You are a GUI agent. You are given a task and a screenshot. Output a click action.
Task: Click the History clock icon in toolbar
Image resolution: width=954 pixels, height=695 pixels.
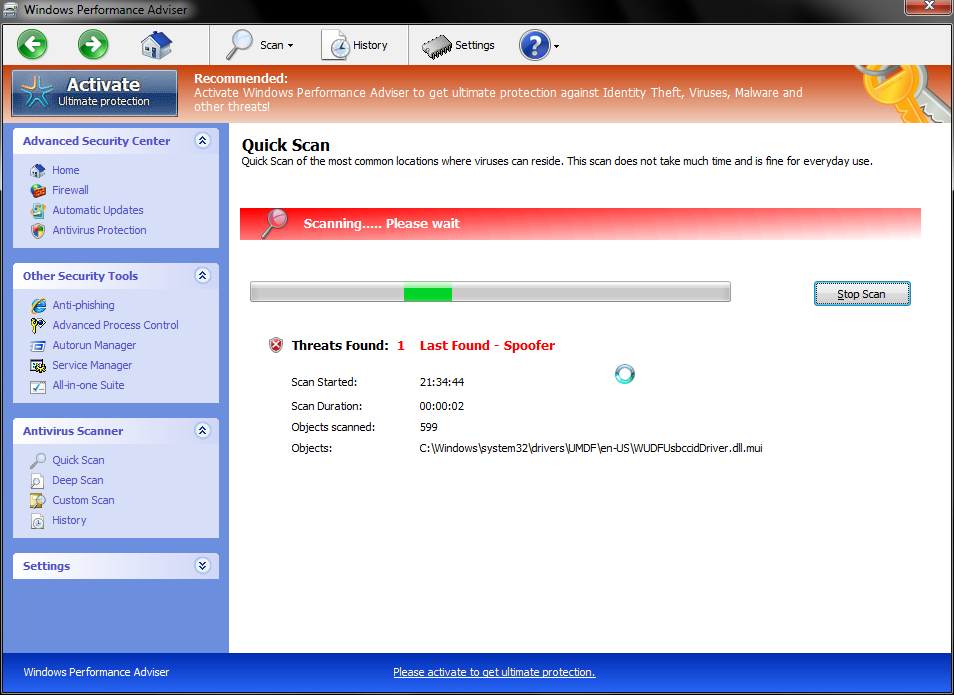point(335,44)
